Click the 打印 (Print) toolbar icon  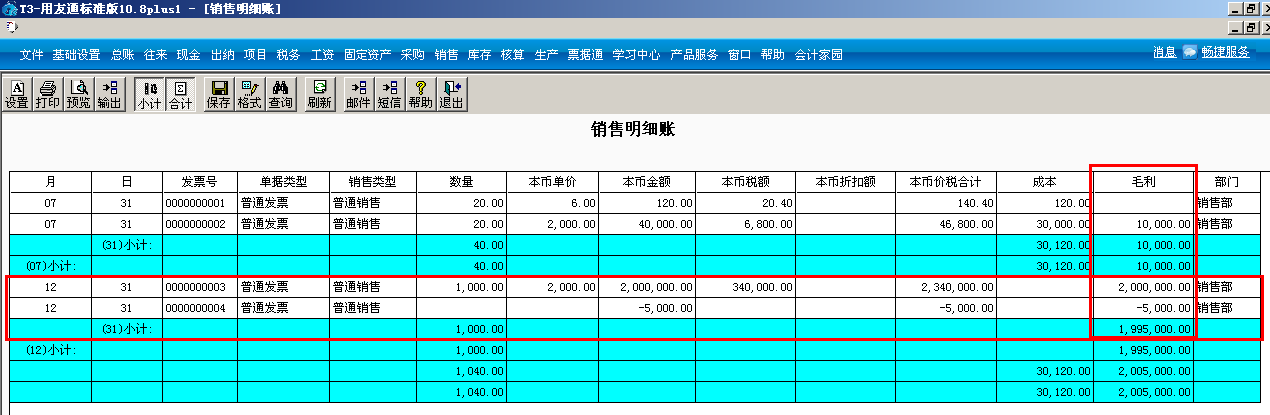(47, 94)
